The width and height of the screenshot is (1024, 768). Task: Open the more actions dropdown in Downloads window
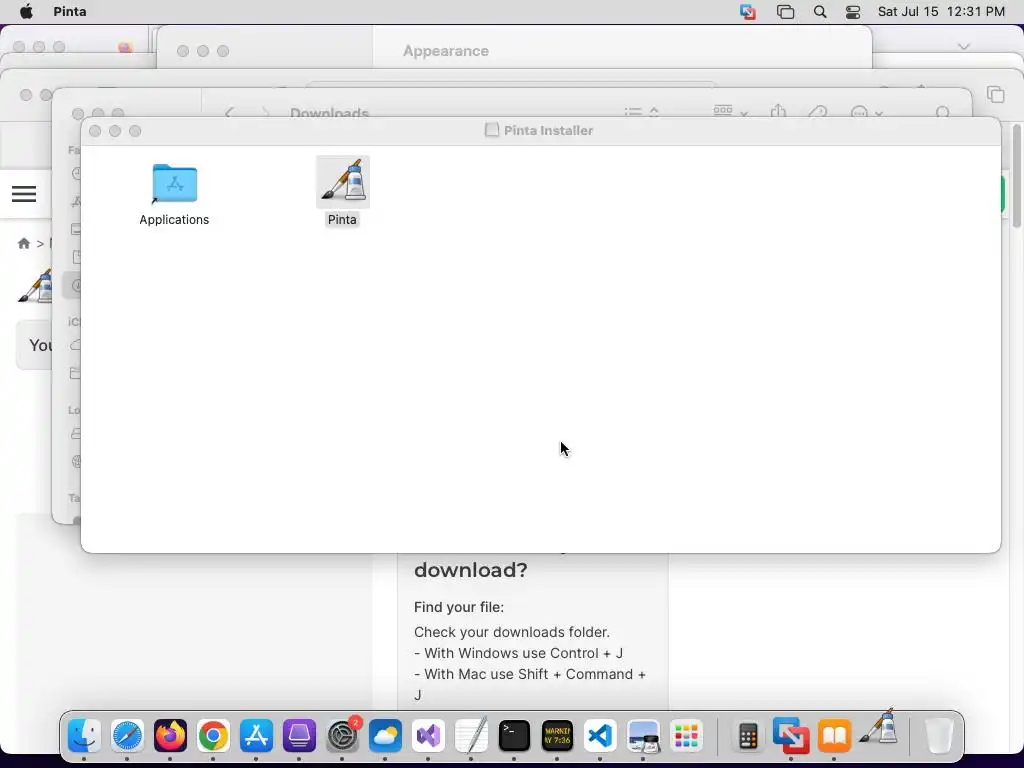[x=867, y=112]
